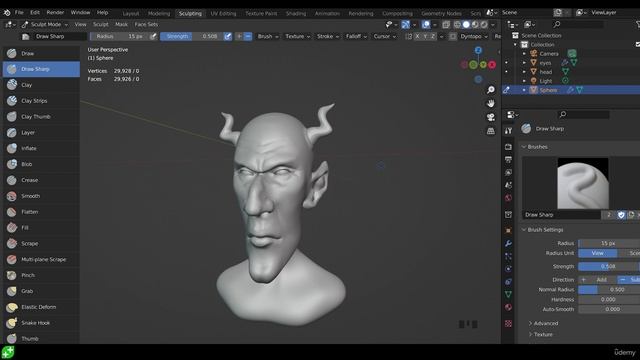Select the Multi-plane Scrape brush
Image resolution: width=640 pixels, height=360 pixels.
(41, 260)
